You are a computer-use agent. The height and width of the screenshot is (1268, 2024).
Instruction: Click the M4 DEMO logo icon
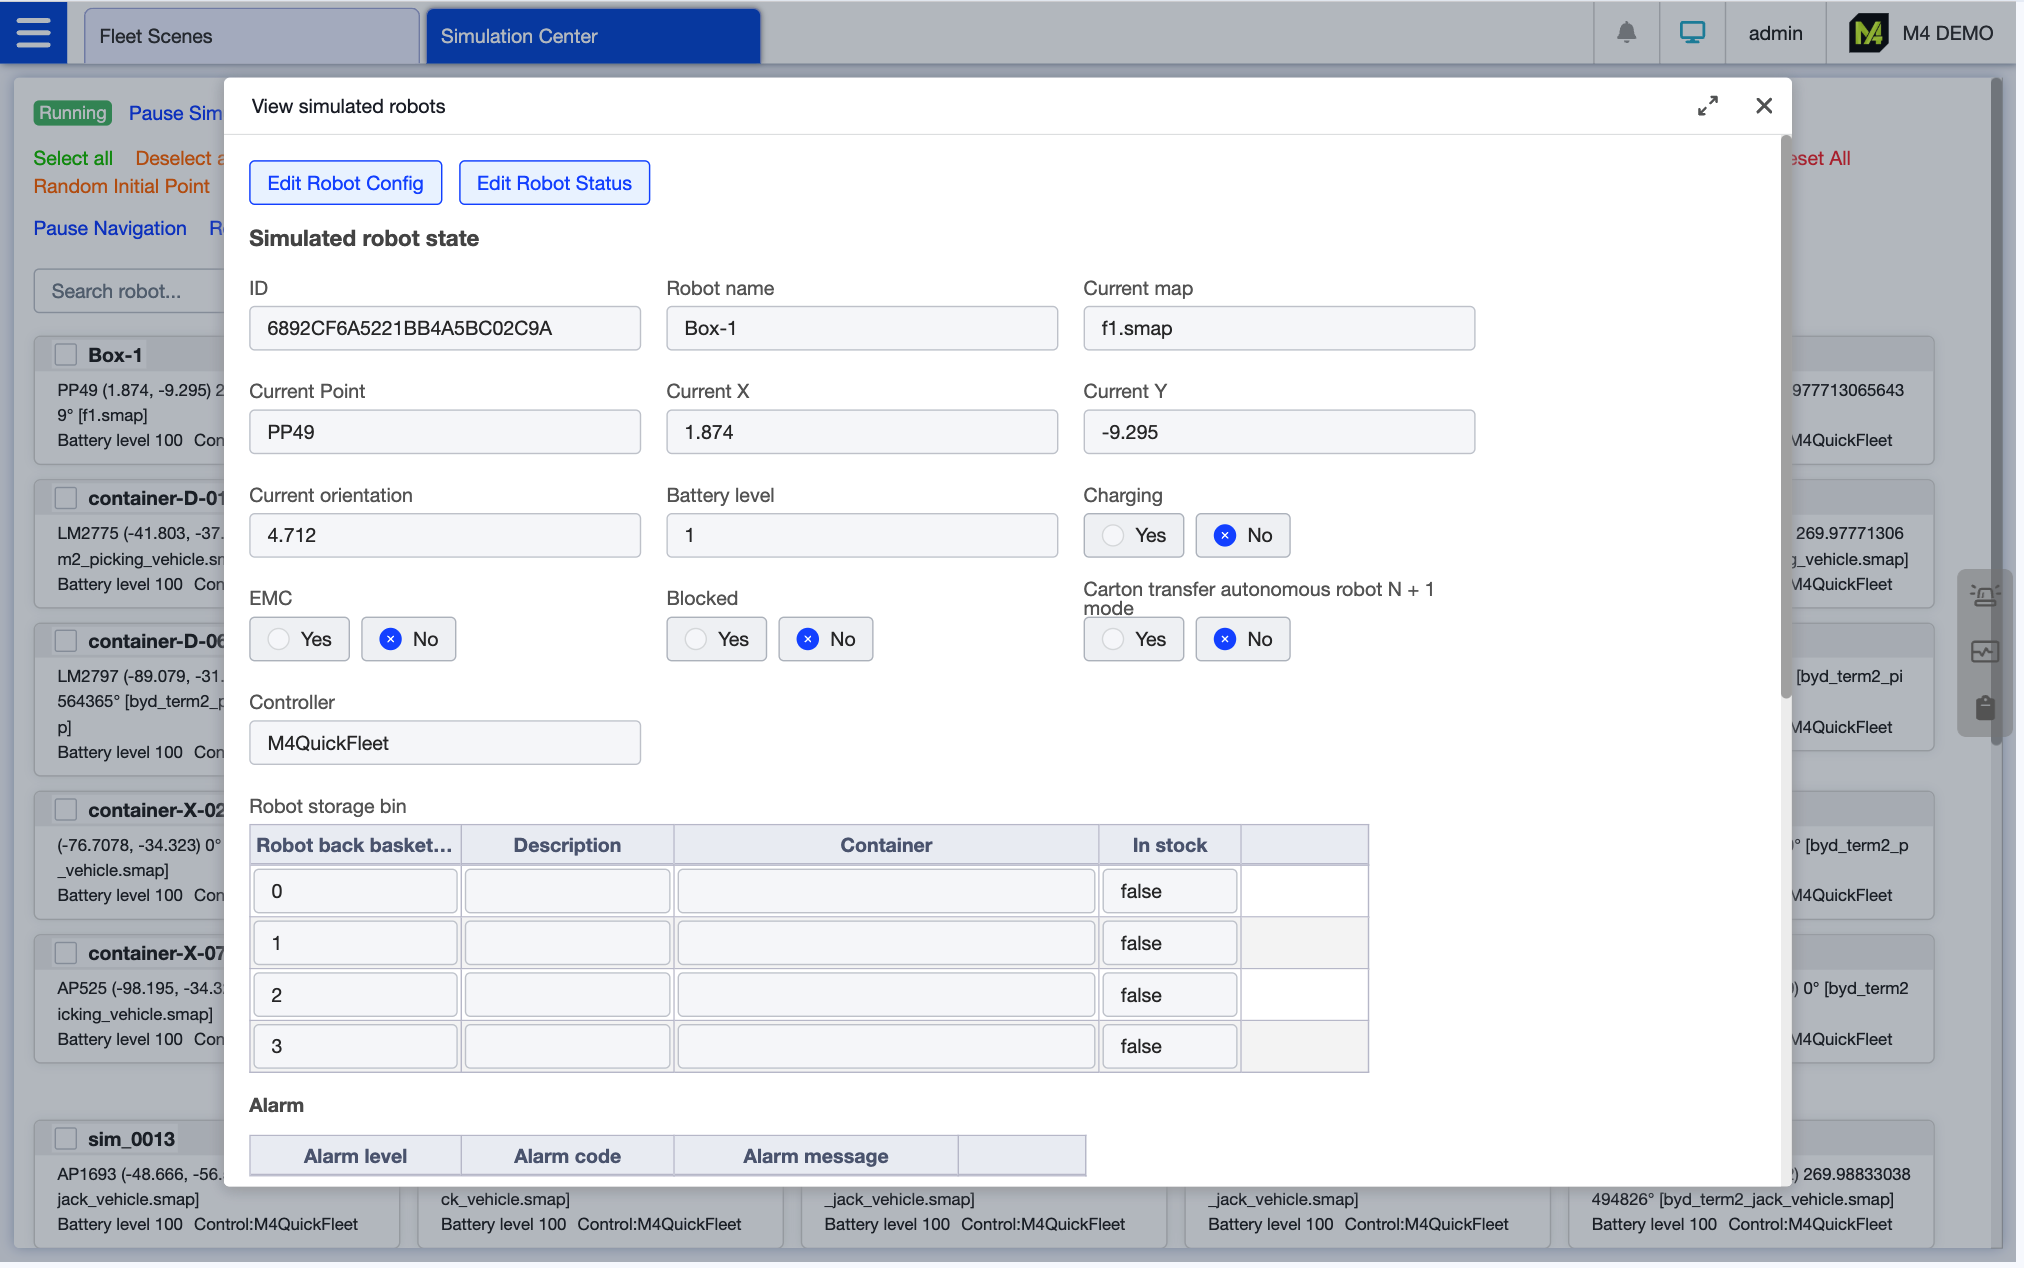(x=1867, y=33)
